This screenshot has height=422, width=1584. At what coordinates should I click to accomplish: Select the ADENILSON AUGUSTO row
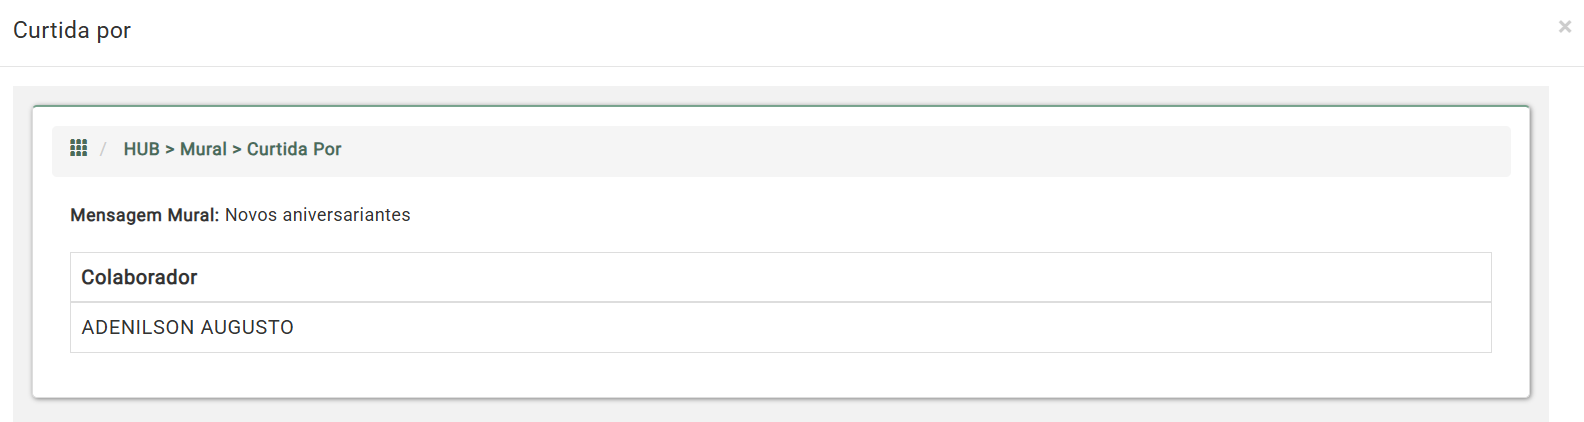(780, 327)
